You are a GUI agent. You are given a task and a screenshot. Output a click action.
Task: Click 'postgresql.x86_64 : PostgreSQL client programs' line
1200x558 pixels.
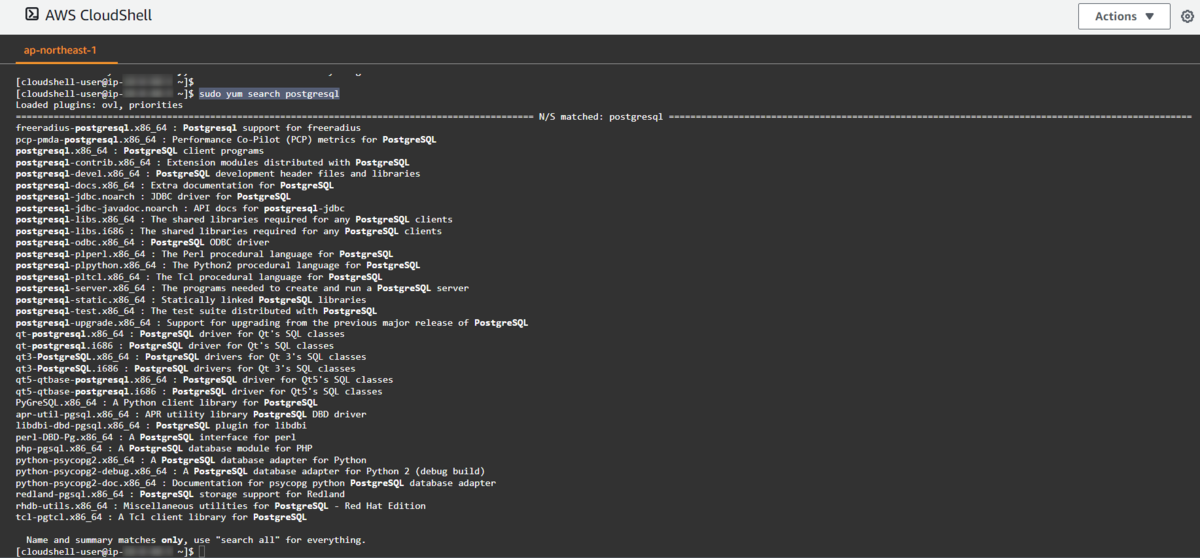[x=140, y=150]
